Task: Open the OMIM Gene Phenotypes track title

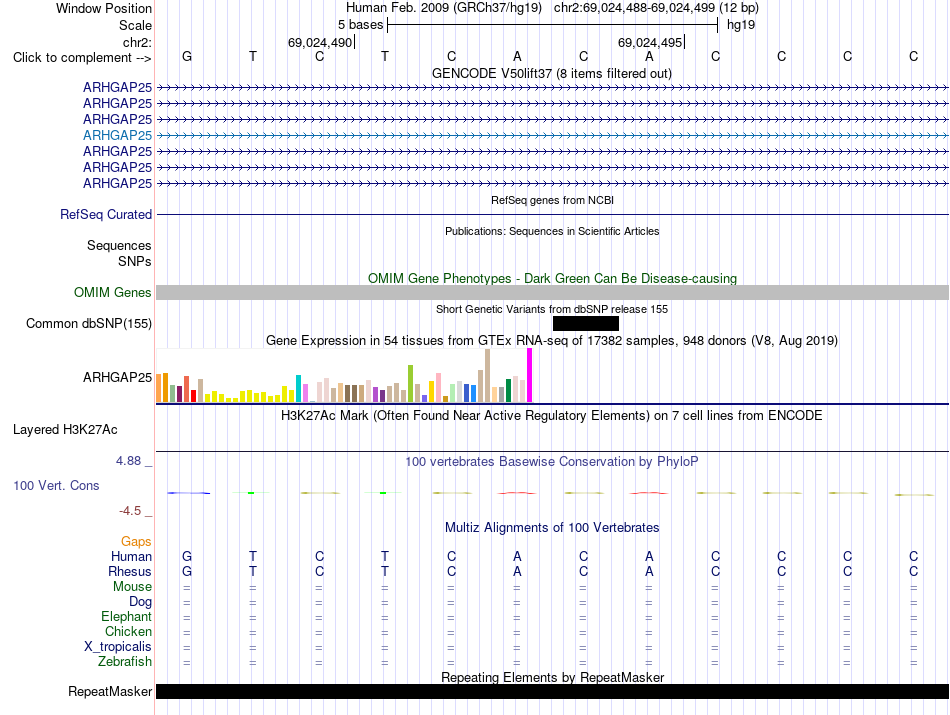Action: [x=552, y=278]
